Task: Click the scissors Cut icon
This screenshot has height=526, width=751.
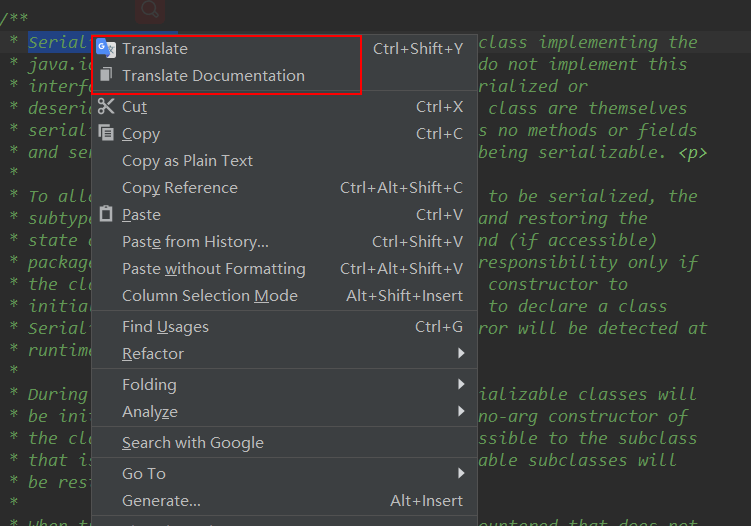Action: point(106,106)
